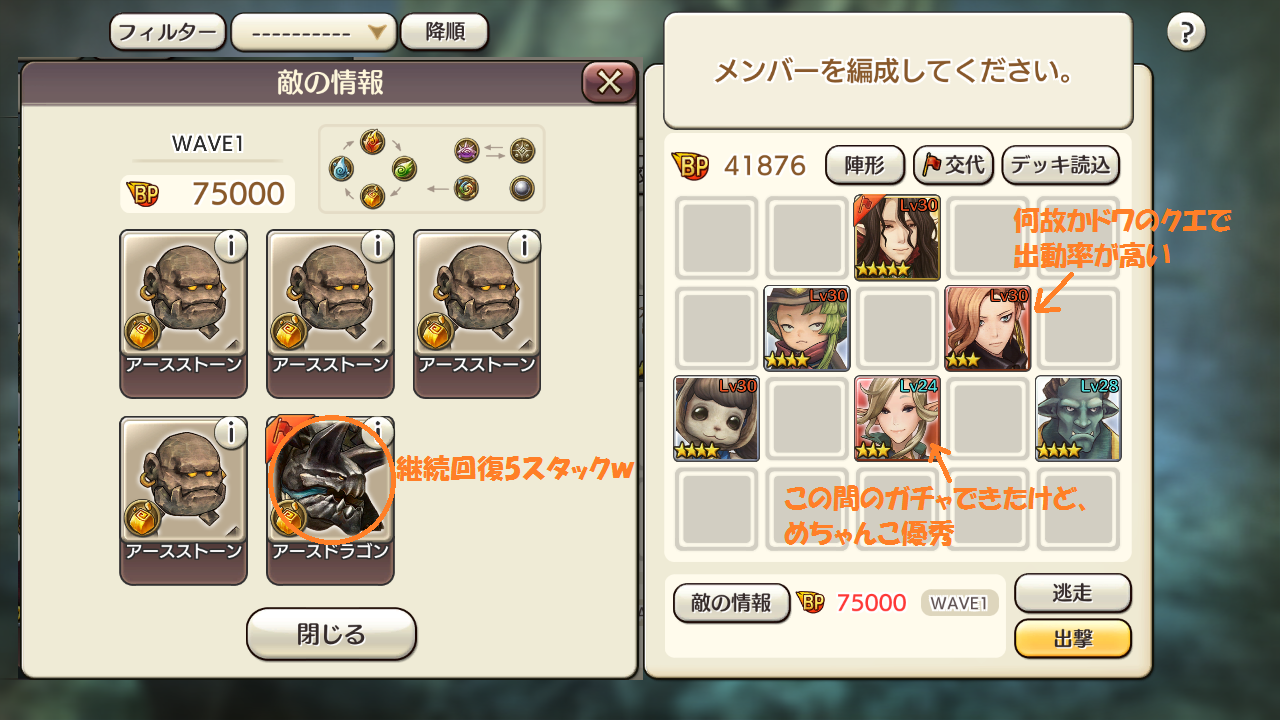The image size is (1280, 720).
Task: Click the wind element icon in affinity chart
Action: 404,168
